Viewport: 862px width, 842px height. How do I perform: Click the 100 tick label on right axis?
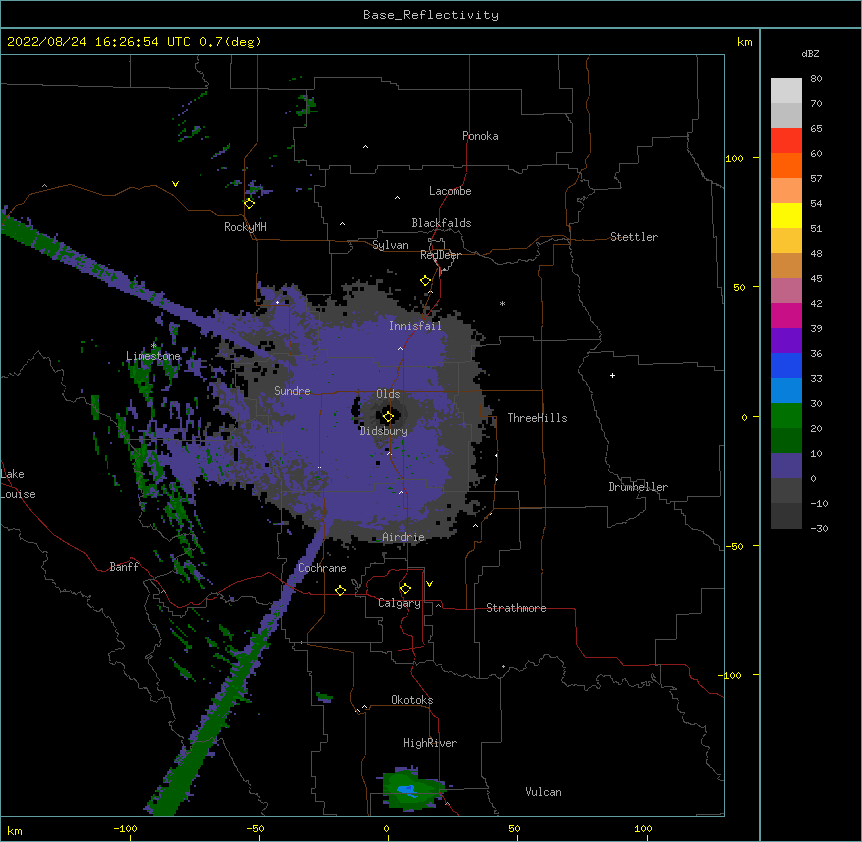[x=734, y=159]
